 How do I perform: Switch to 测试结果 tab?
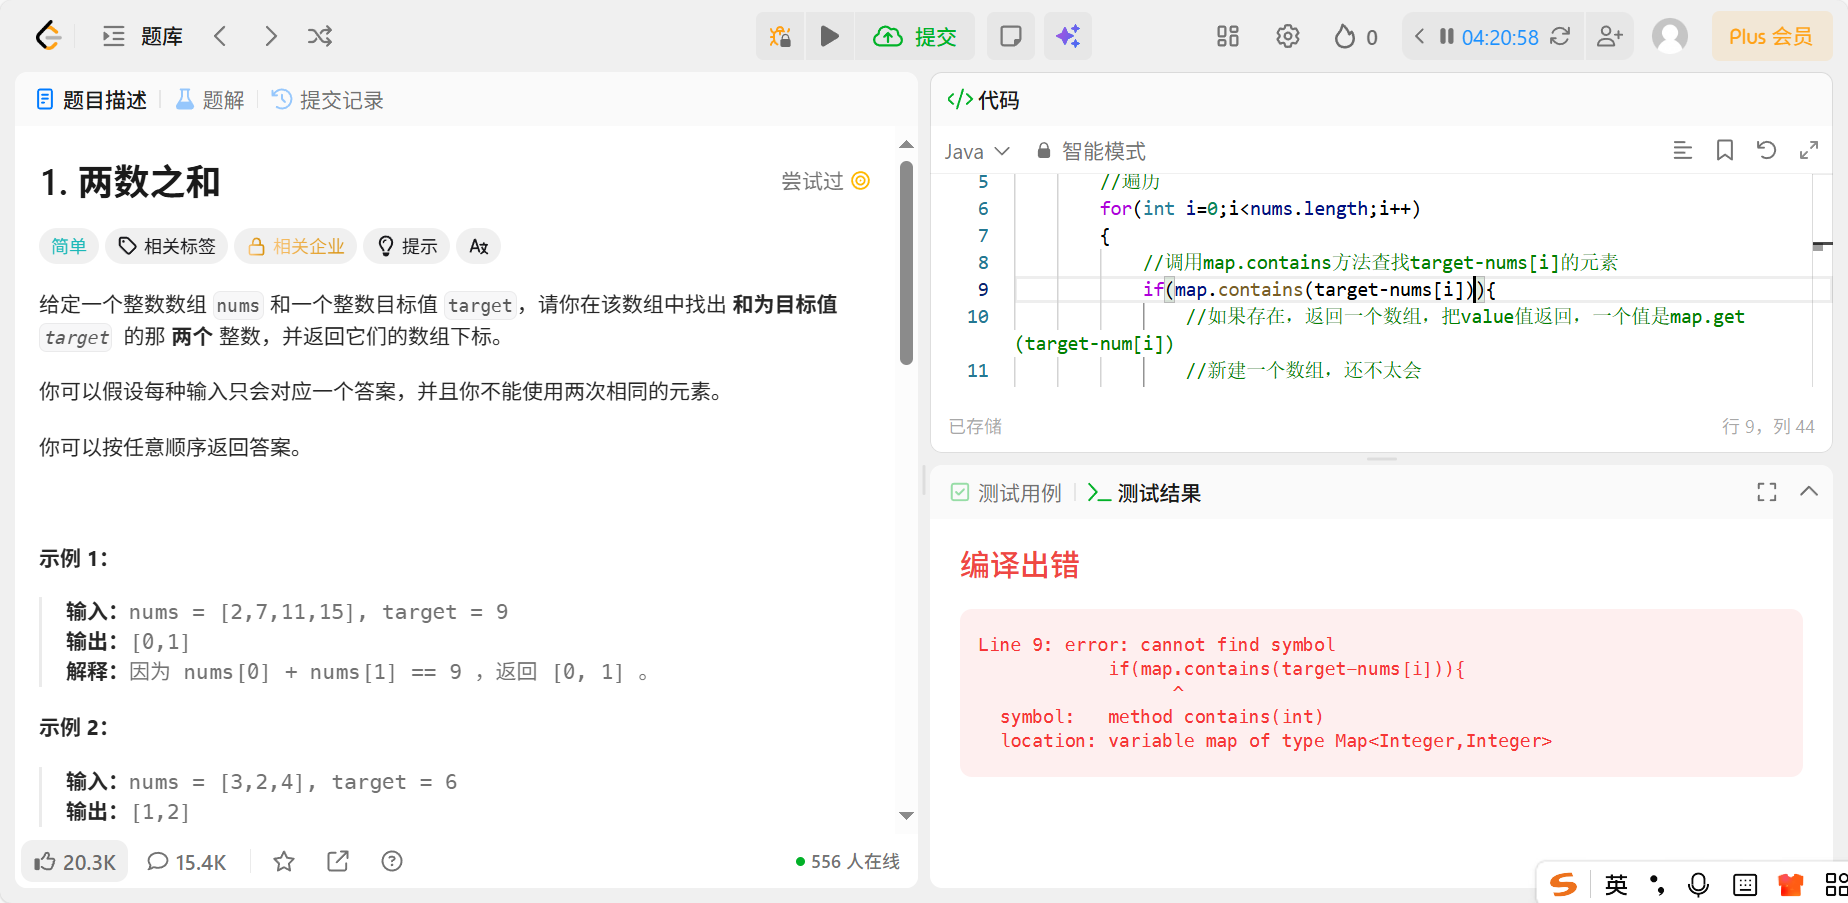1144,493
